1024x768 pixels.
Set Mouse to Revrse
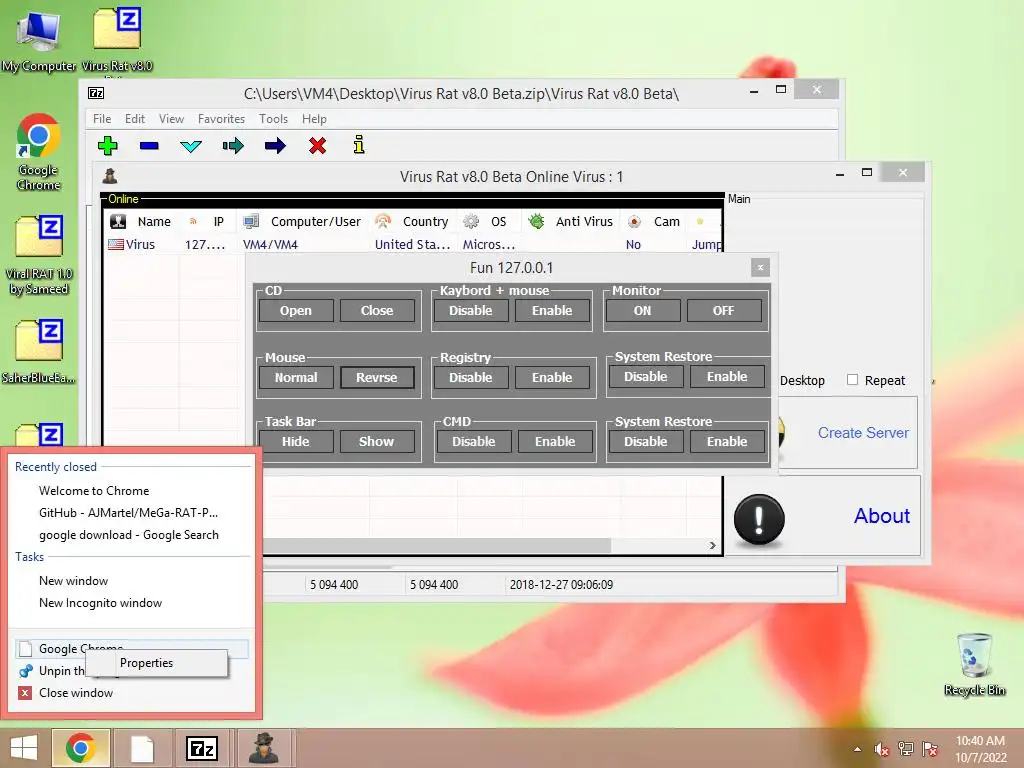(x=377, y=377)
